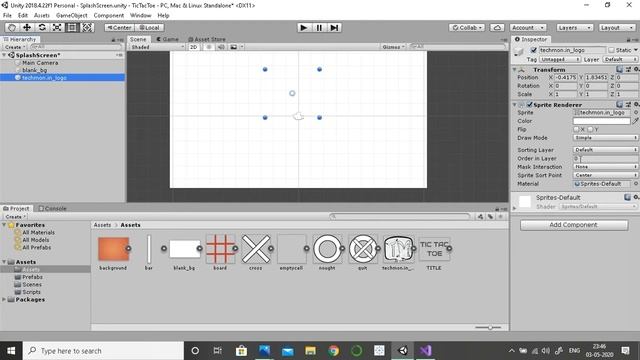Click the Position X input field

566,77
